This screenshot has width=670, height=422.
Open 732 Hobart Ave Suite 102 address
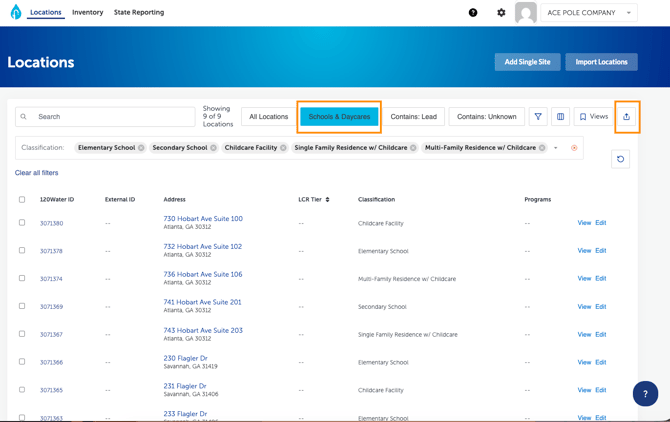[x=203, y=246]
